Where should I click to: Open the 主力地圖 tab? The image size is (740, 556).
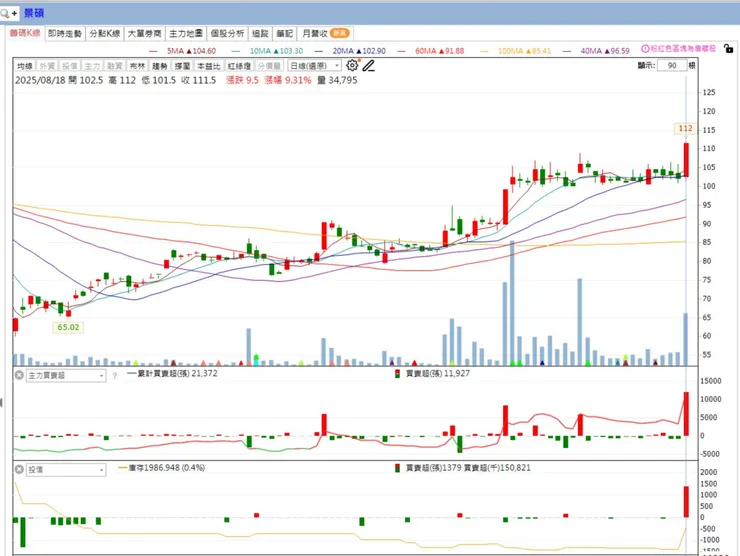(x=186, y=33)
